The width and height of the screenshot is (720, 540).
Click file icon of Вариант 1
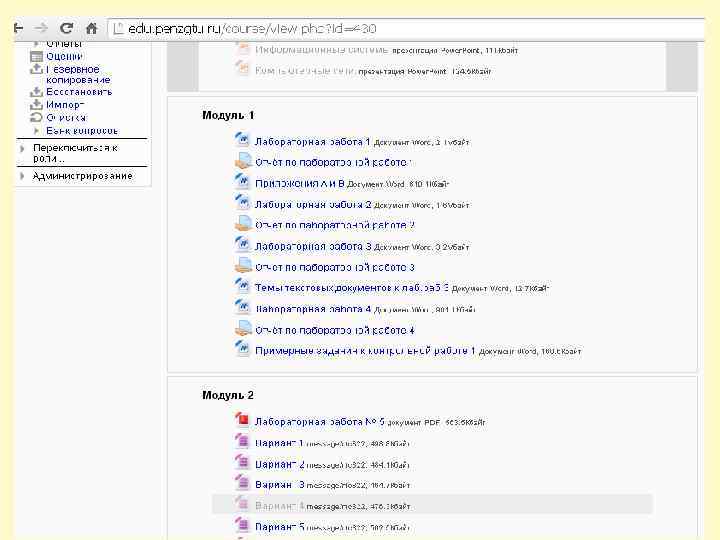(x=242, y=441)
